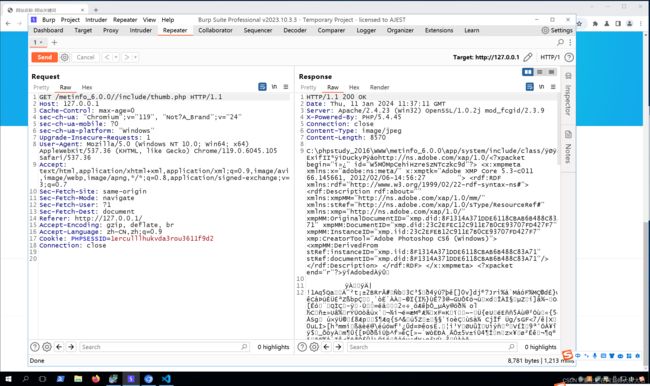Select side-by-side layout view button

pos(528,72)
